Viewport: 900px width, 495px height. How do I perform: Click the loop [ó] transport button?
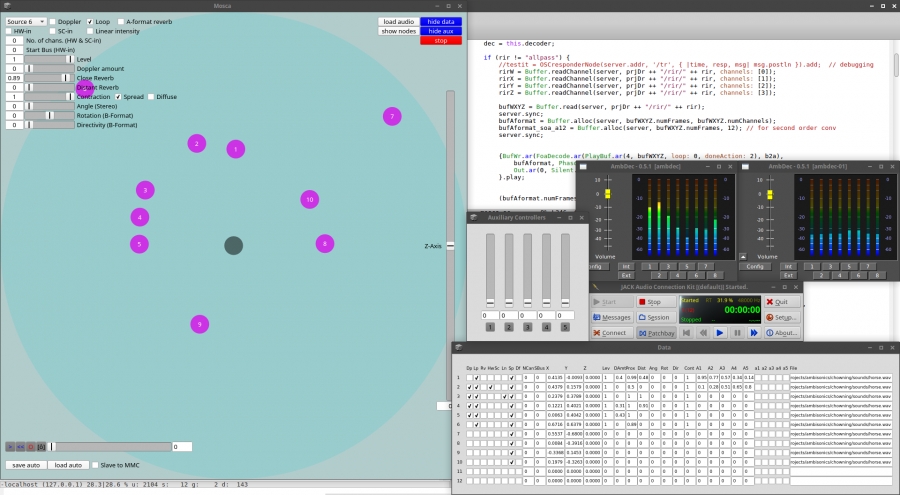click(x=41, y=447)
